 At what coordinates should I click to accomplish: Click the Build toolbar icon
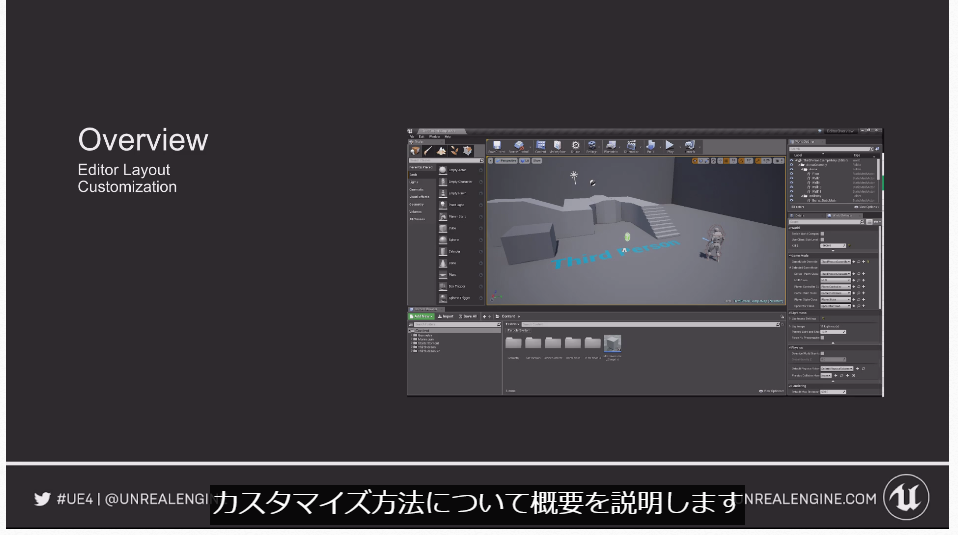click(651, 145)
